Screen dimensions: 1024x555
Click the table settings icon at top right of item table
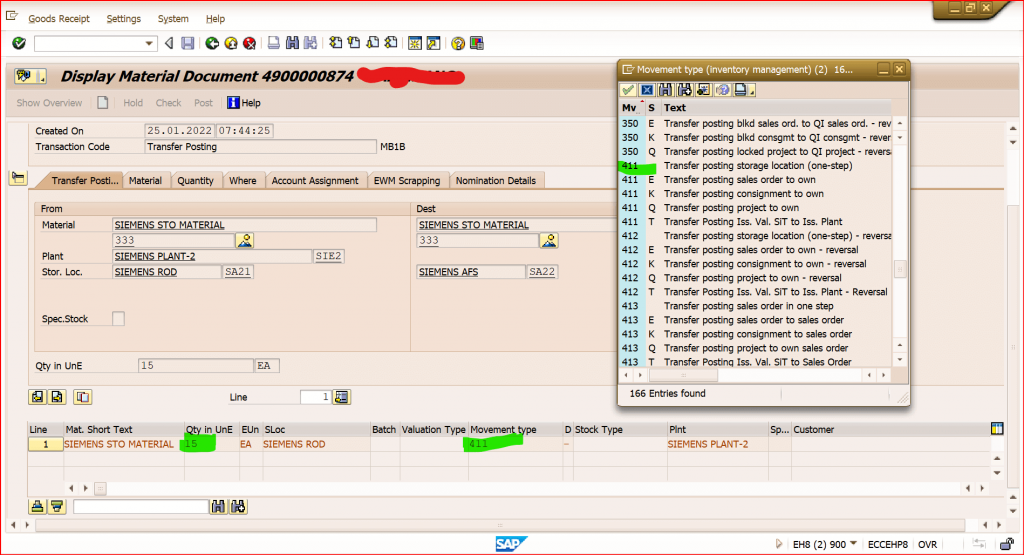point(997,428)
